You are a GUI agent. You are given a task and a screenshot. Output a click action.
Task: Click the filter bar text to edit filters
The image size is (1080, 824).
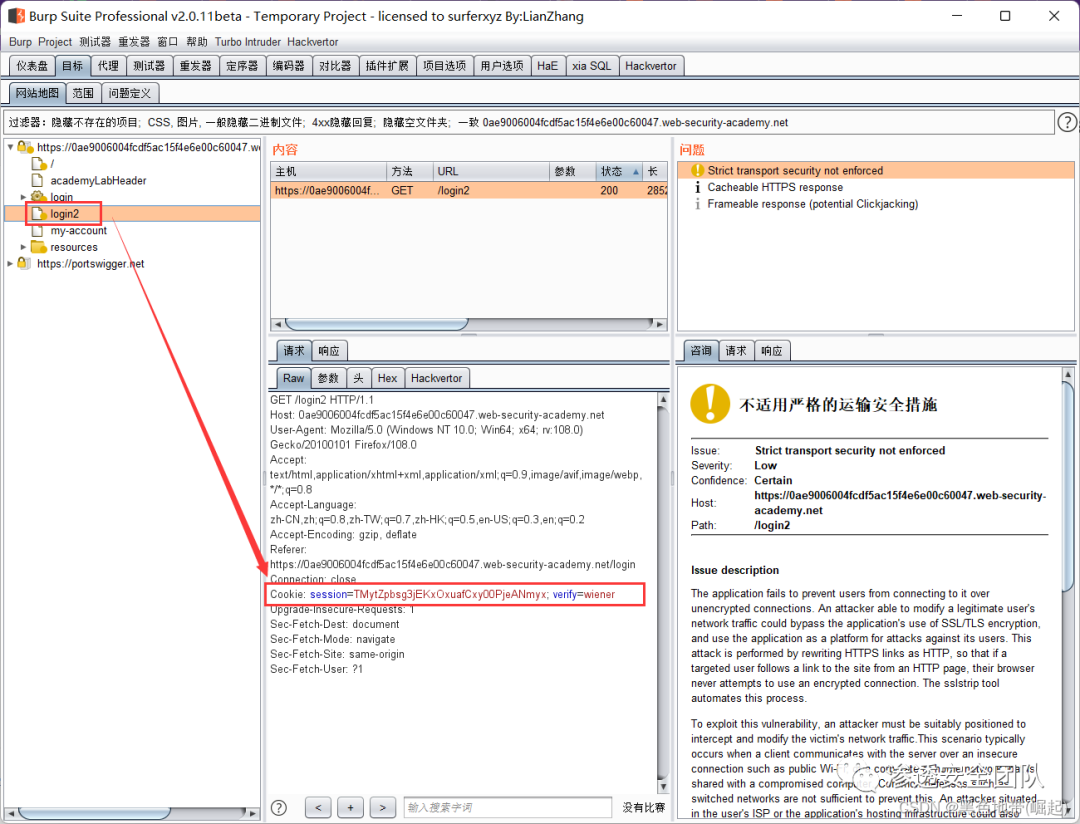click(x=529, y=123)
